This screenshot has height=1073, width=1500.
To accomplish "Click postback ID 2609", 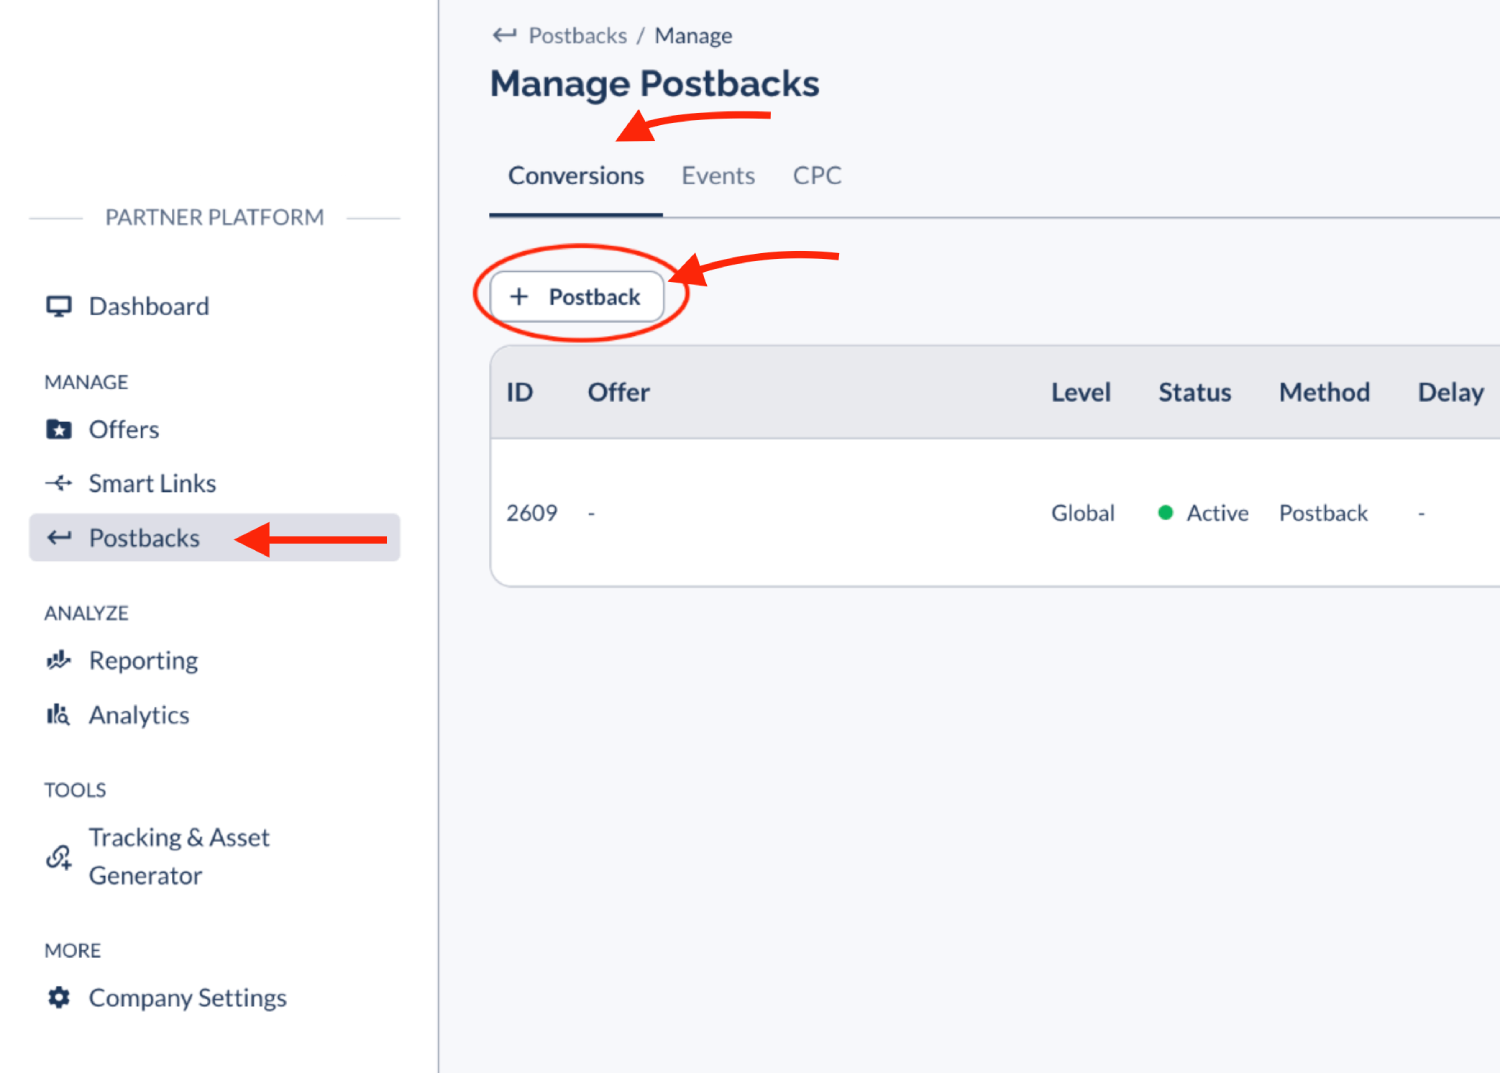I will pyautogui.click(x=532, y=513).
